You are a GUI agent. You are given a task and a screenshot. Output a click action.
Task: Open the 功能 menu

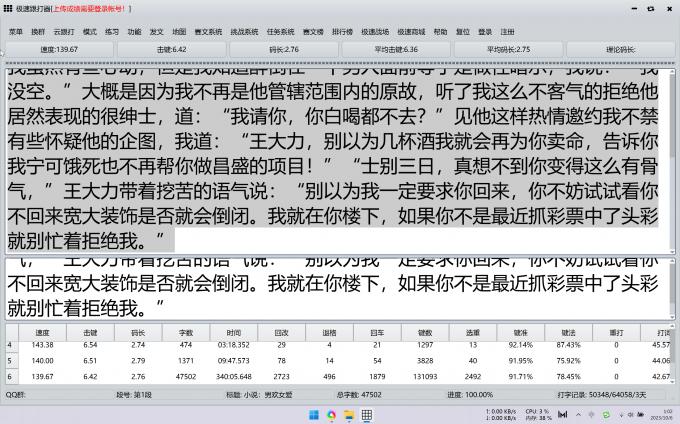[134, 32]
